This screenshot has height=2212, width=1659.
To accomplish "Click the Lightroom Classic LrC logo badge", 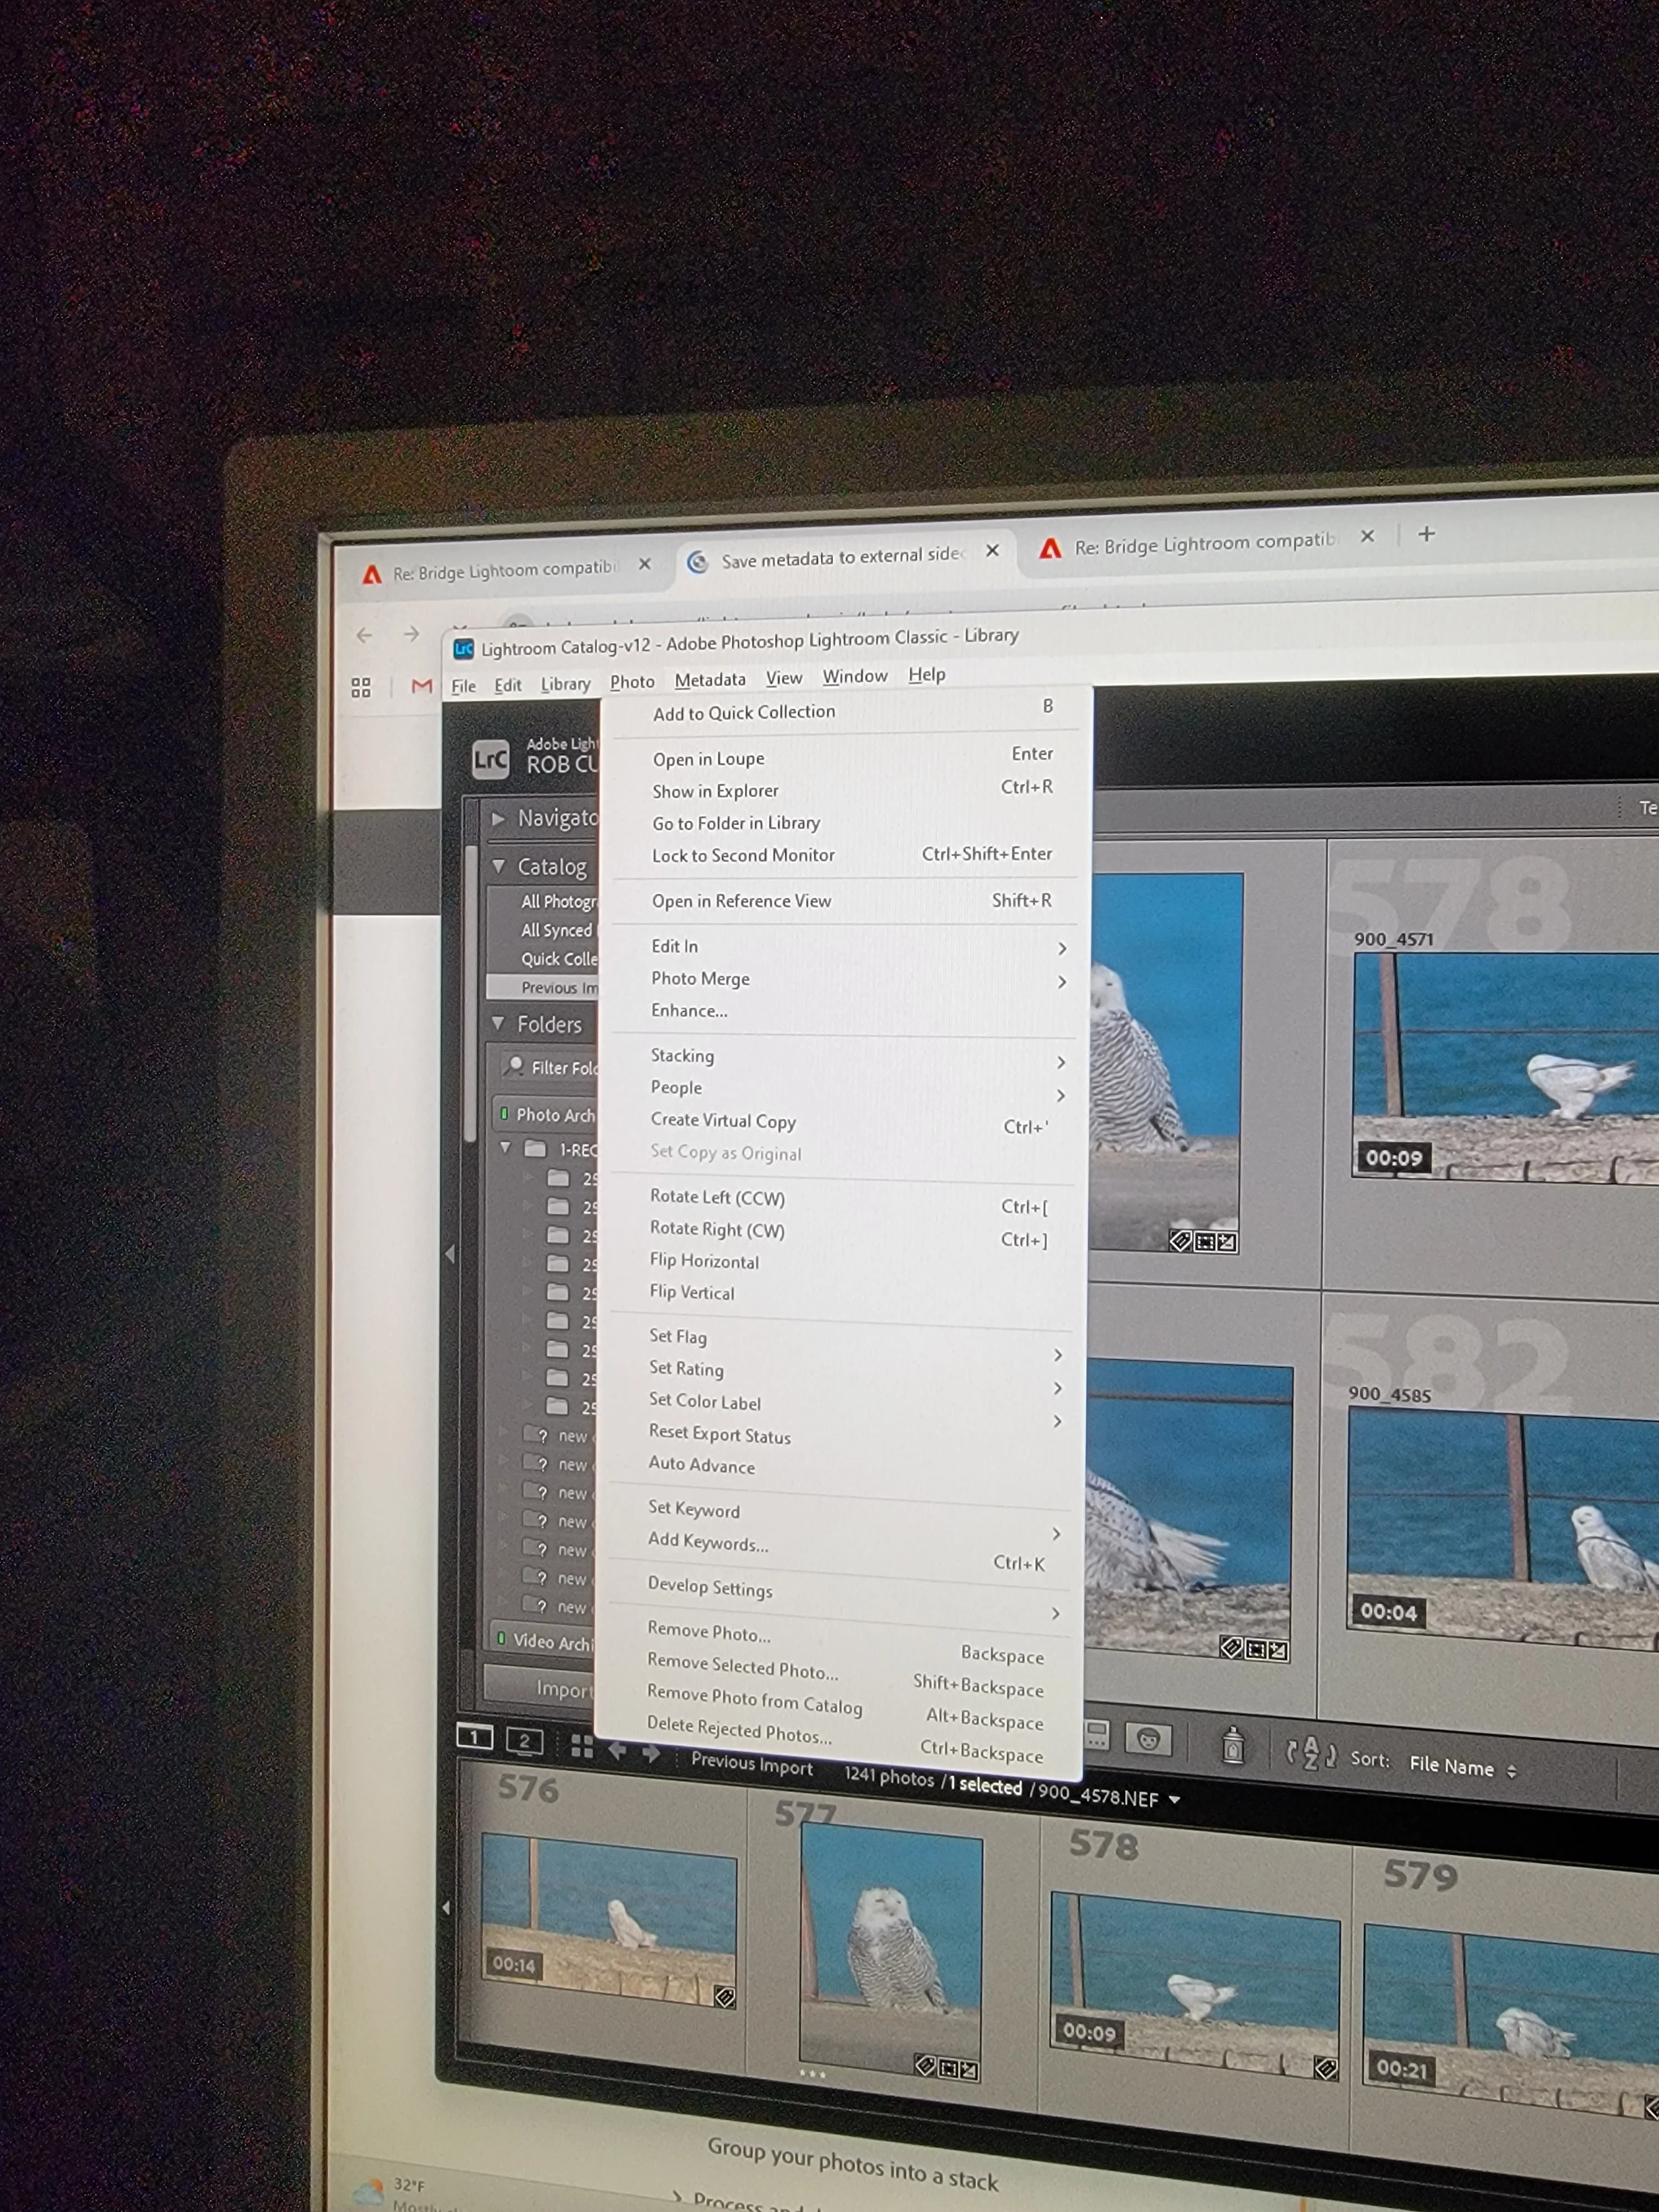I will coord(491,759).
